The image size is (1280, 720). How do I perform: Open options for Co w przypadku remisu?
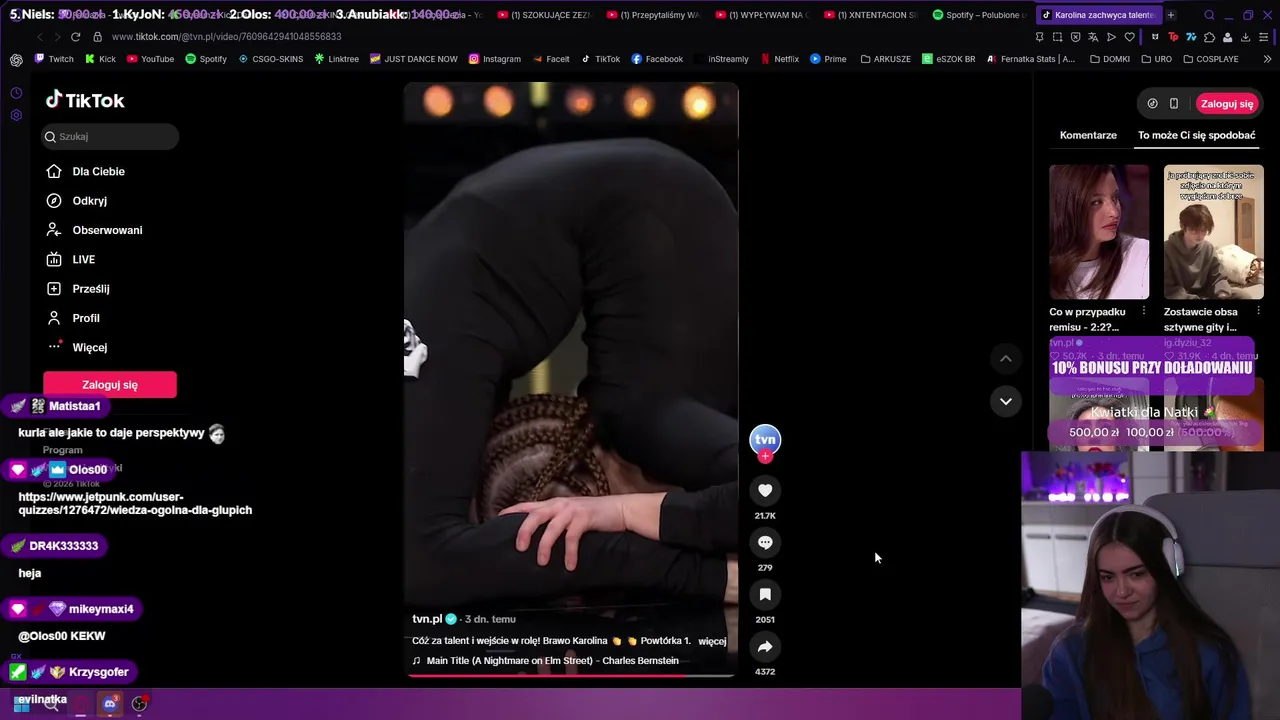(1144, 311)
